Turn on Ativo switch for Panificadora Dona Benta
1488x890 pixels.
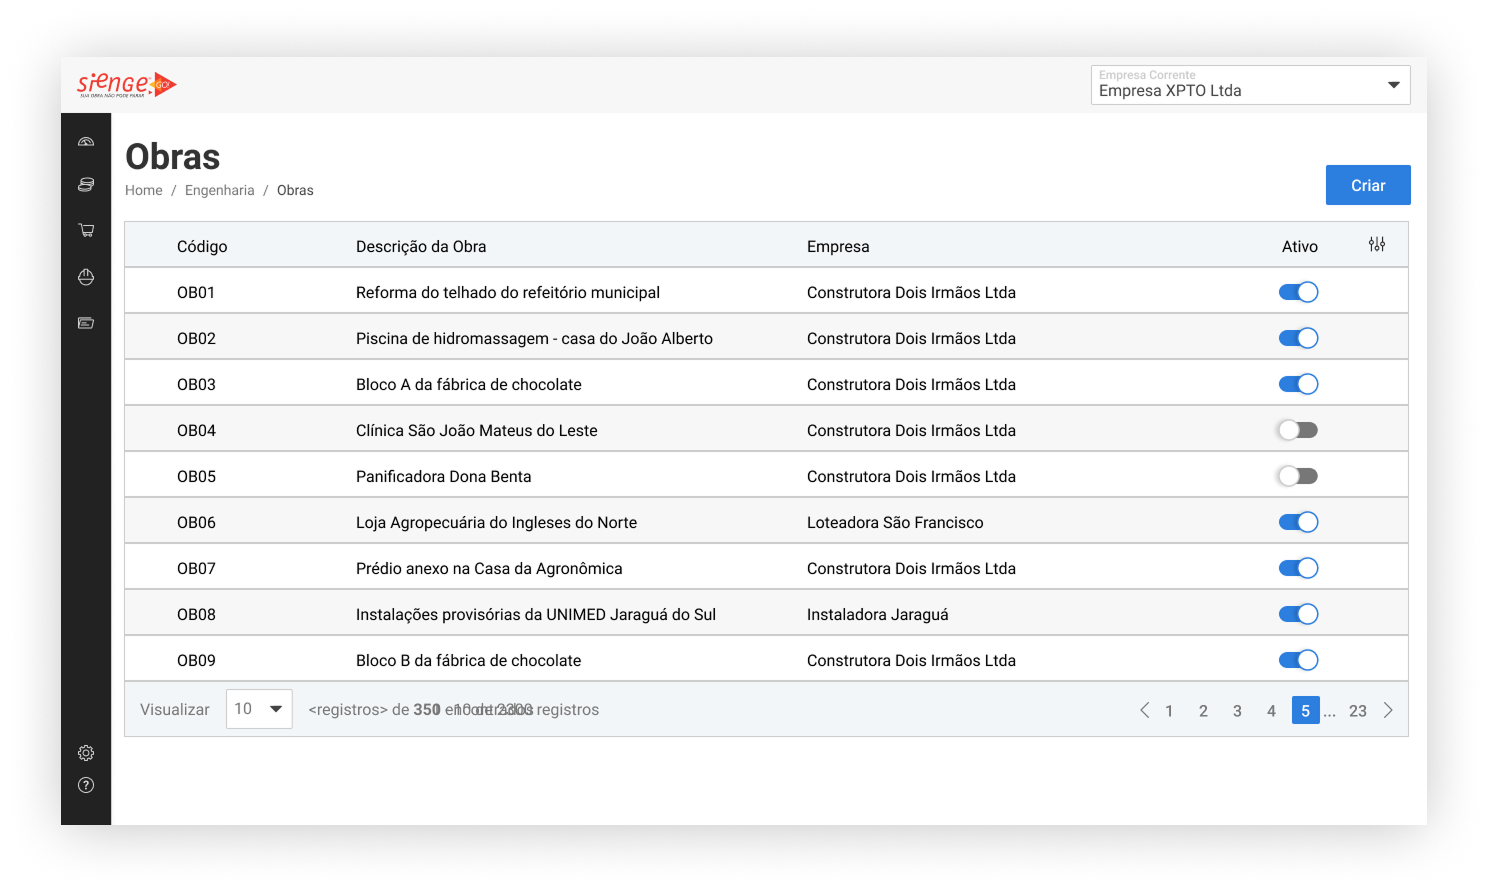click(1298, 476)
